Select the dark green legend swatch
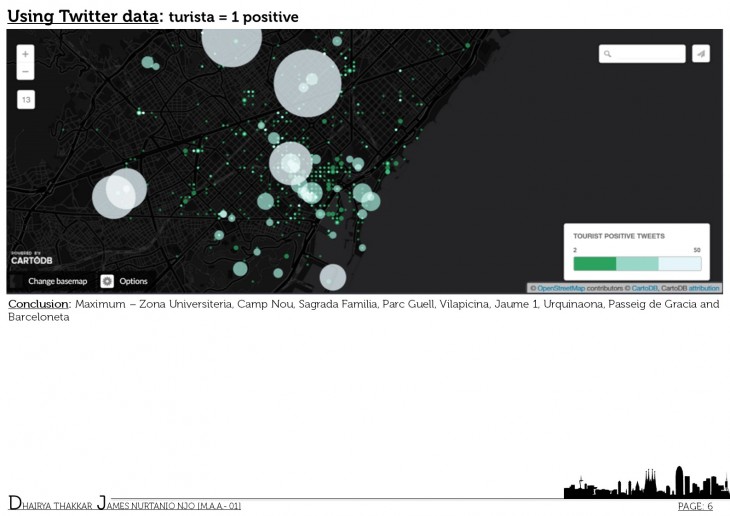The height and width of the screenshot is (516, 730). click(594, 264)
